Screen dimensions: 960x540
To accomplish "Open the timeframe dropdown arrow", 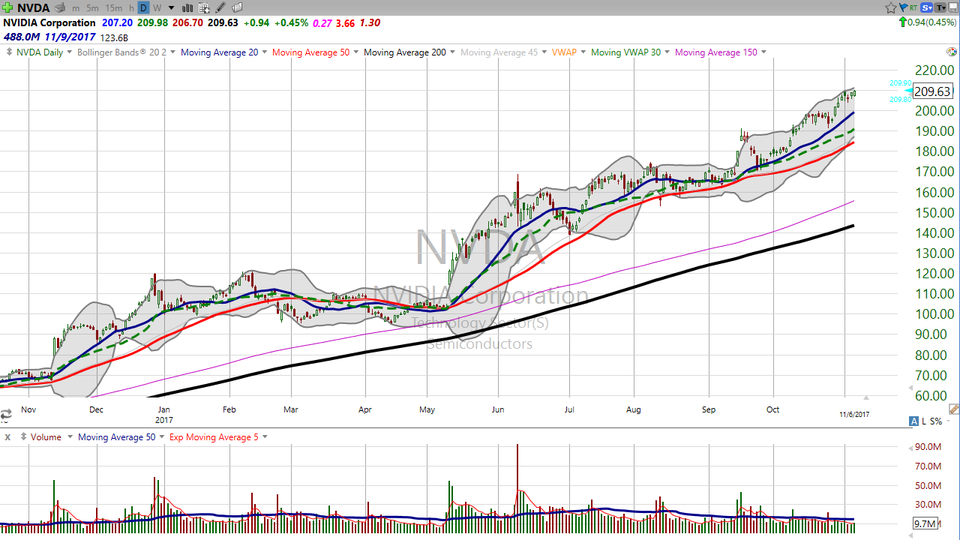I will pos(171,8).
